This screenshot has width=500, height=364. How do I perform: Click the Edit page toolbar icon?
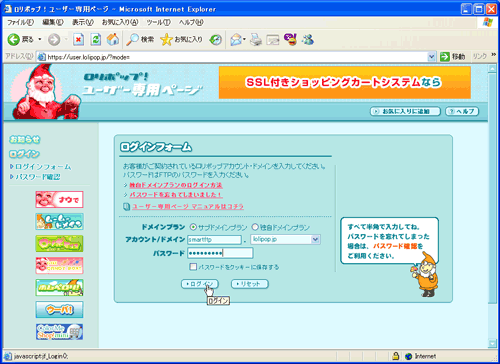tap(273, 40)
